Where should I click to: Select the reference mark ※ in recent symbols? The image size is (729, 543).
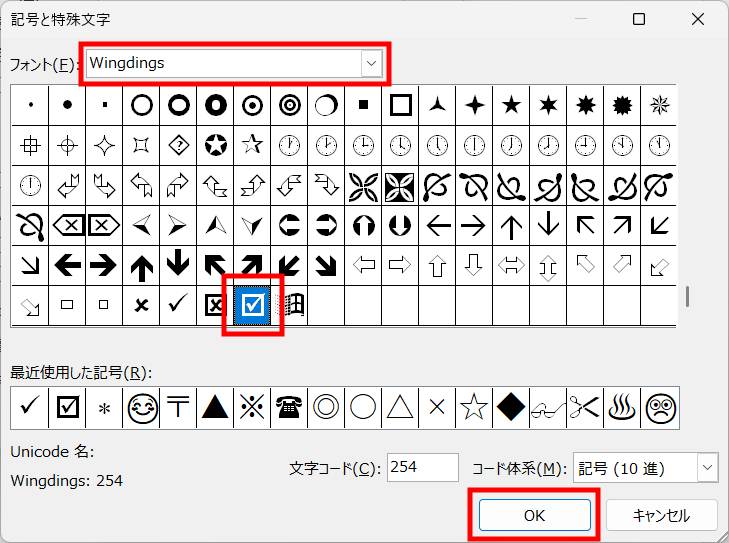tap(252, 408)
